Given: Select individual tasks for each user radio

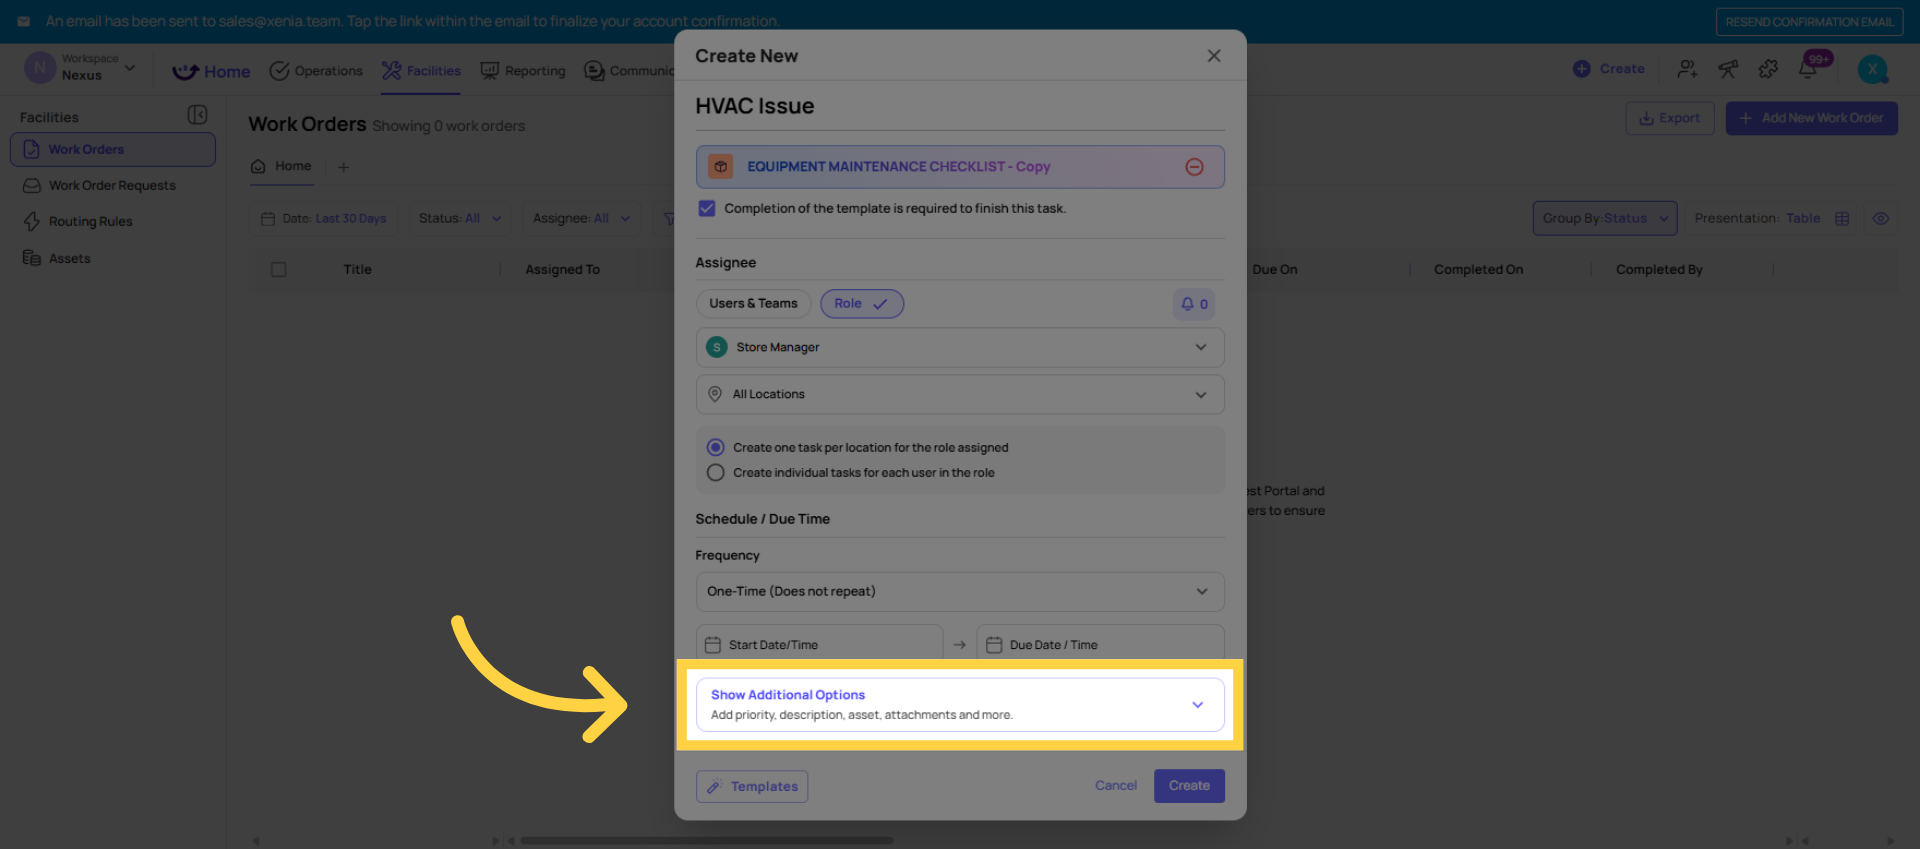Looking at the screenshot, I should [x=716, y=472].
